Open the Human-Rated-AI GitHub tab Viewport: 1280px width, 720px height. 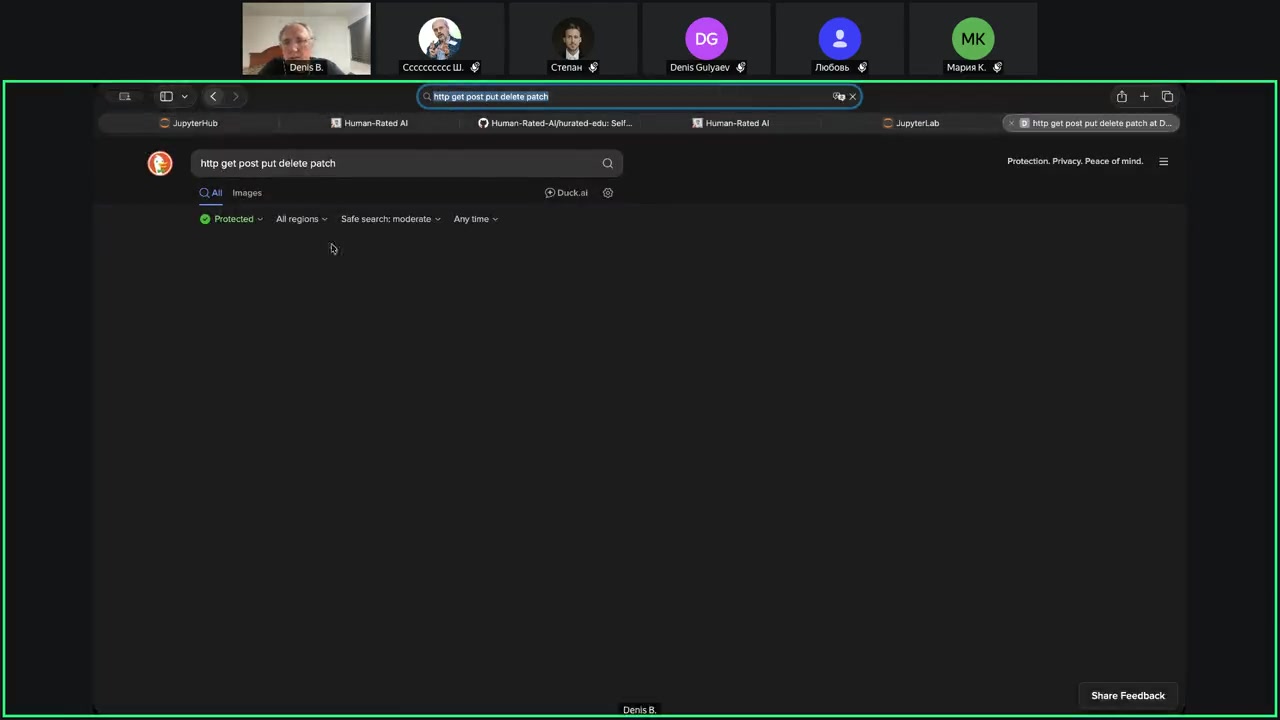coord(555,123)
